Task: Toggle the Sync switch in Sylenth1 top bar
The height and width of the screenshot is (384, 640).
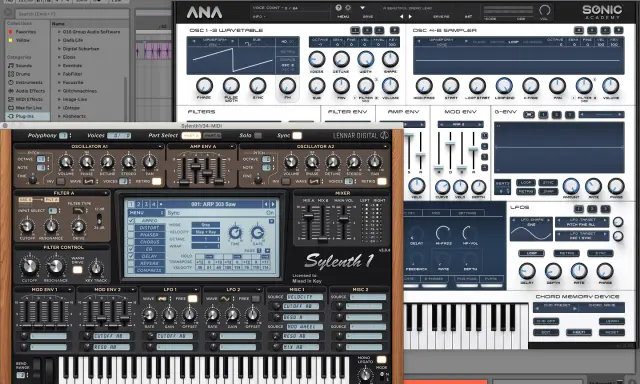Action: coord(297,135)
